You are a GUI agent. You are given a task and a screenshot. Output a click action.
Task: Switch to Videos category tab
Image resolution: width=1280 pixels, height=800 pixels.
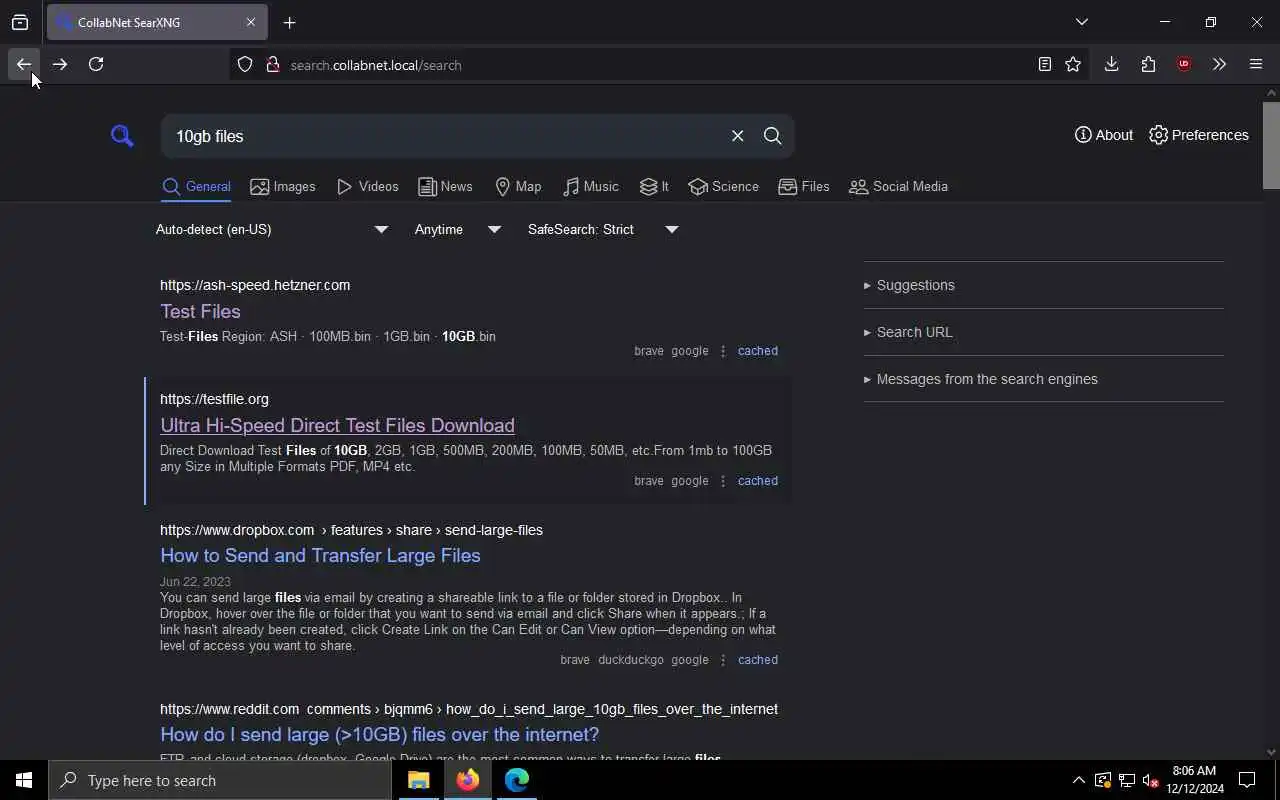(x=368, y=187)
